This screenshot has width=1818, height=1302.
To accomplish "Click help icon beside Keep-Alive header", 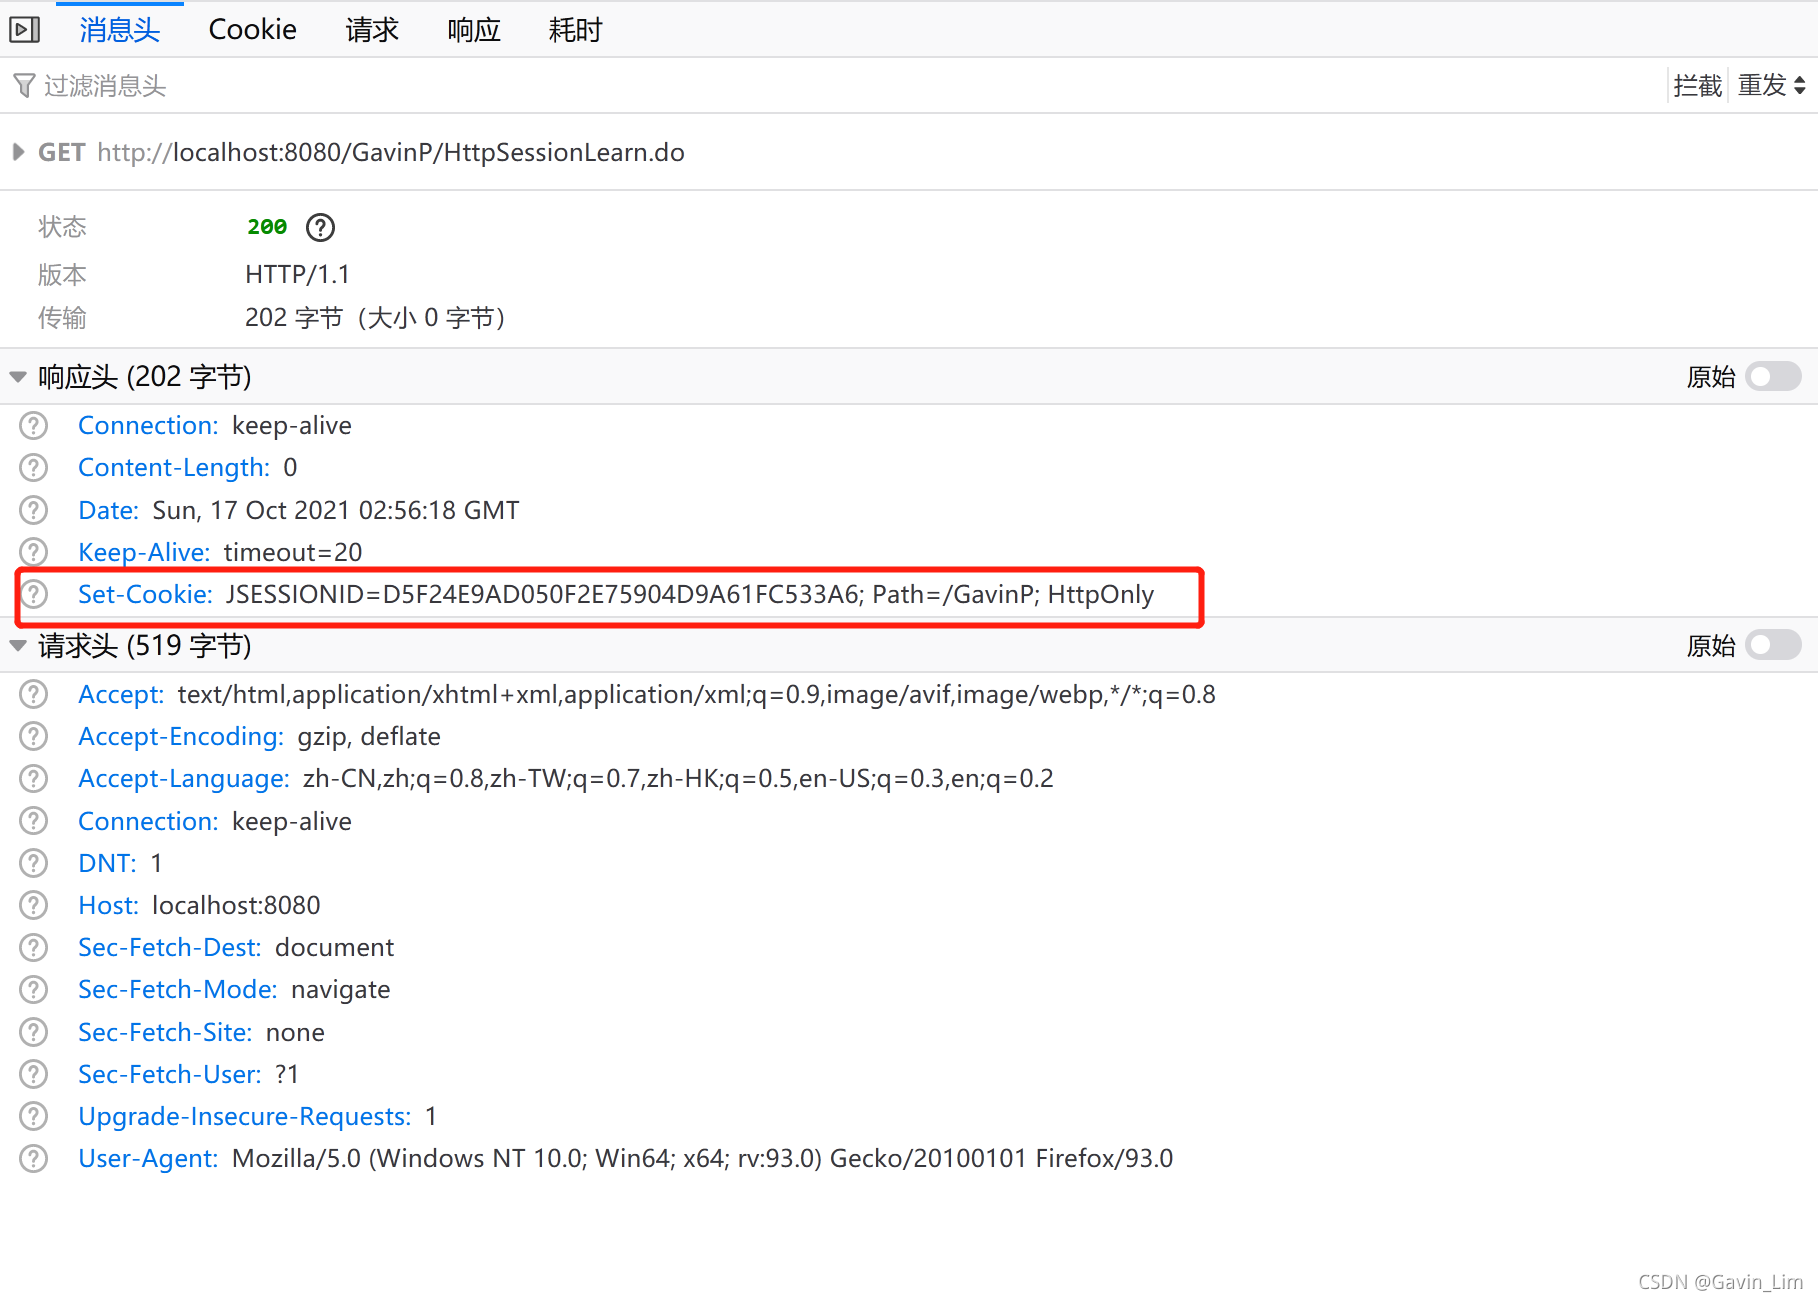I will [x=34, y=552].
